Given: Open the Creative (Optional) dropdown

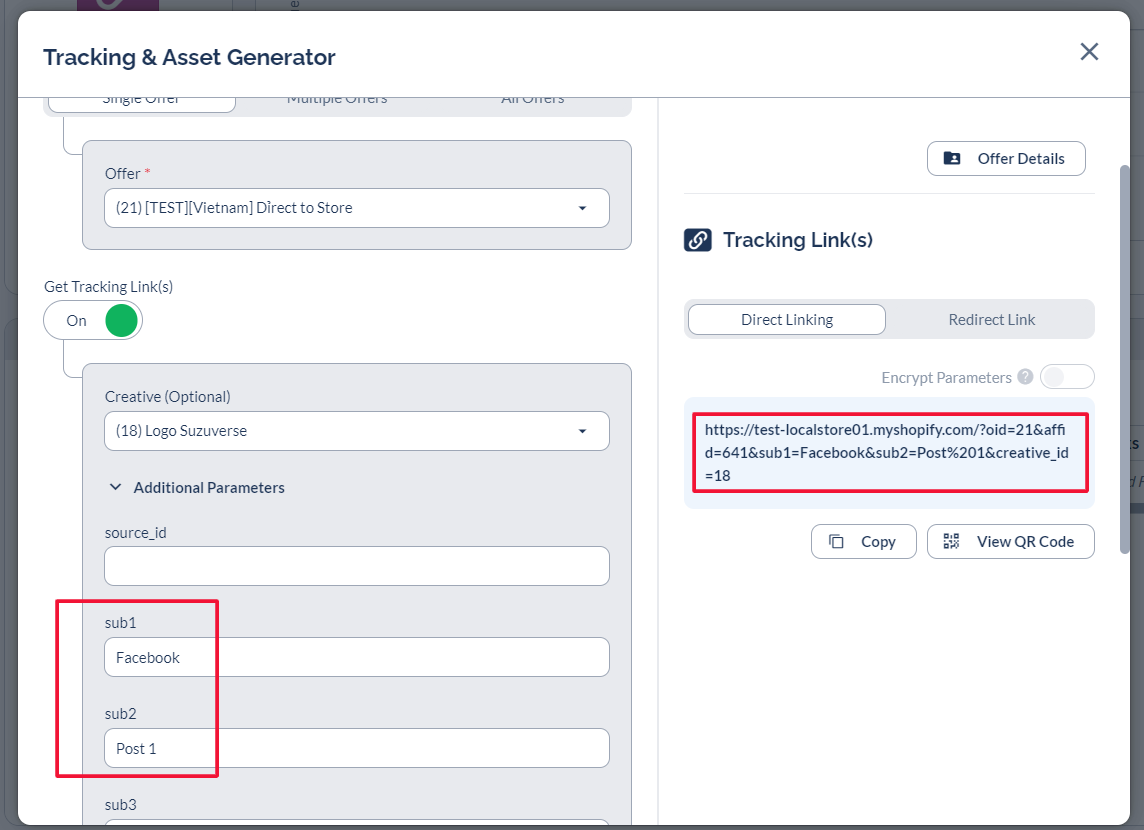Looking at the screenshot, I should tap(356, 431).
